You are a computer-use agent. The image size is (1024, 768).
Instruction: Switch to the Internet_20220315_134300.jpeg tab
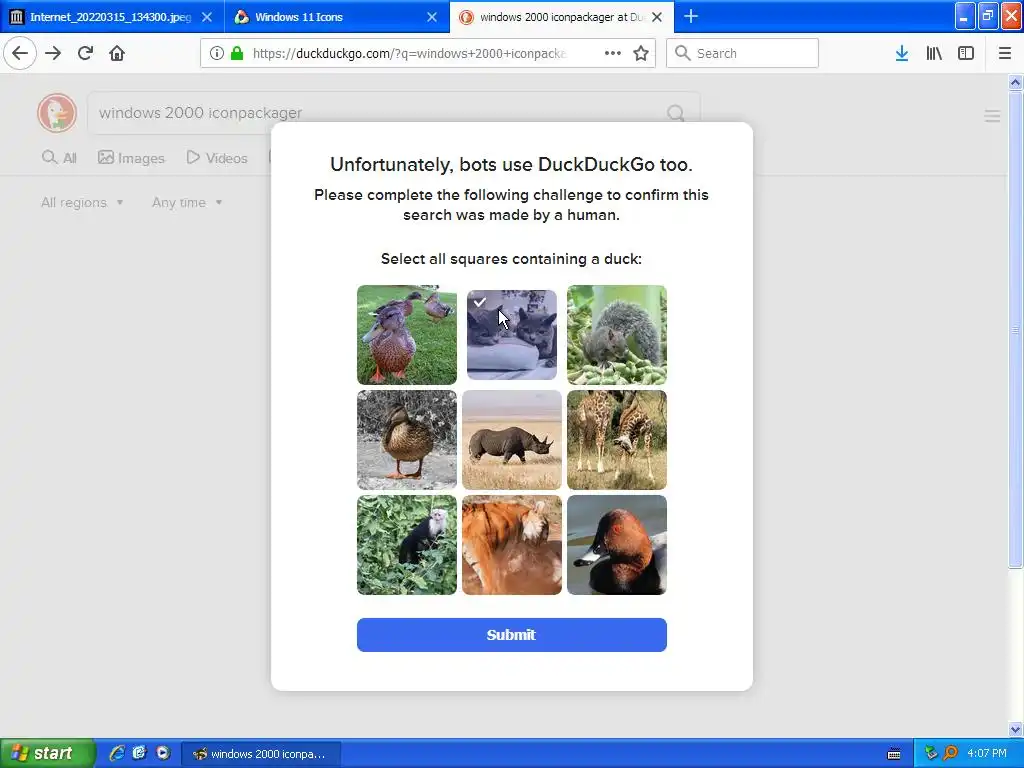112,17
